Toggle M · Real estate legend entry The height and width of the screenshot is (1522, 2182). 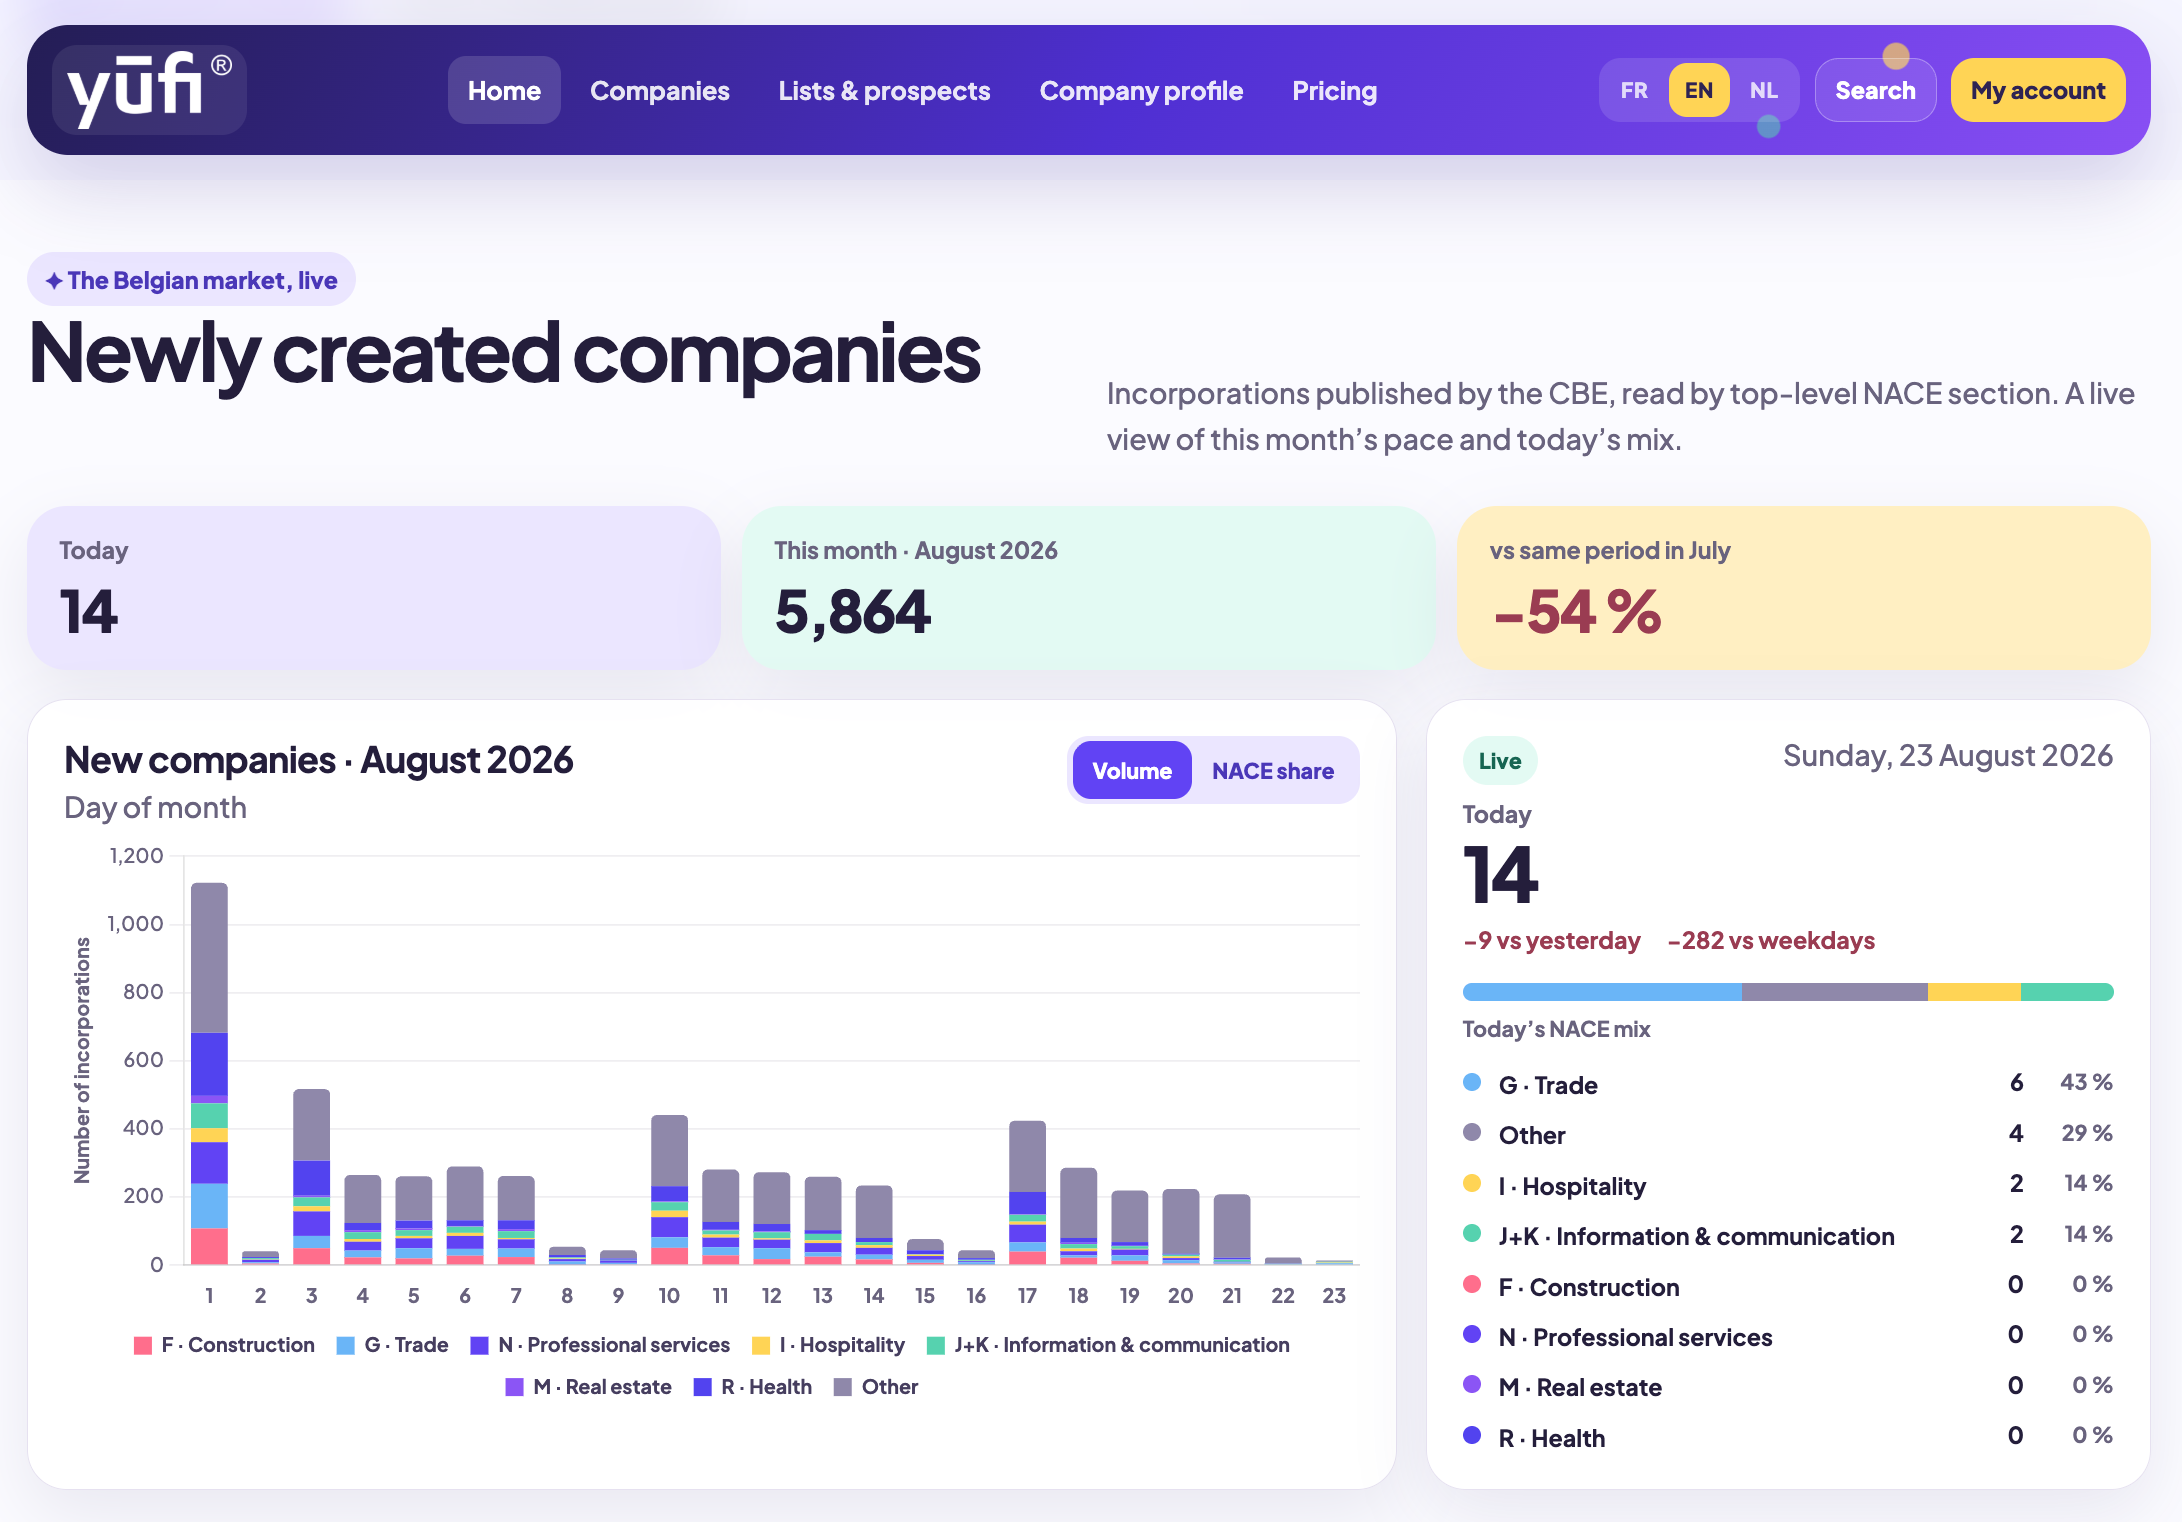[x=588, y=1387]
